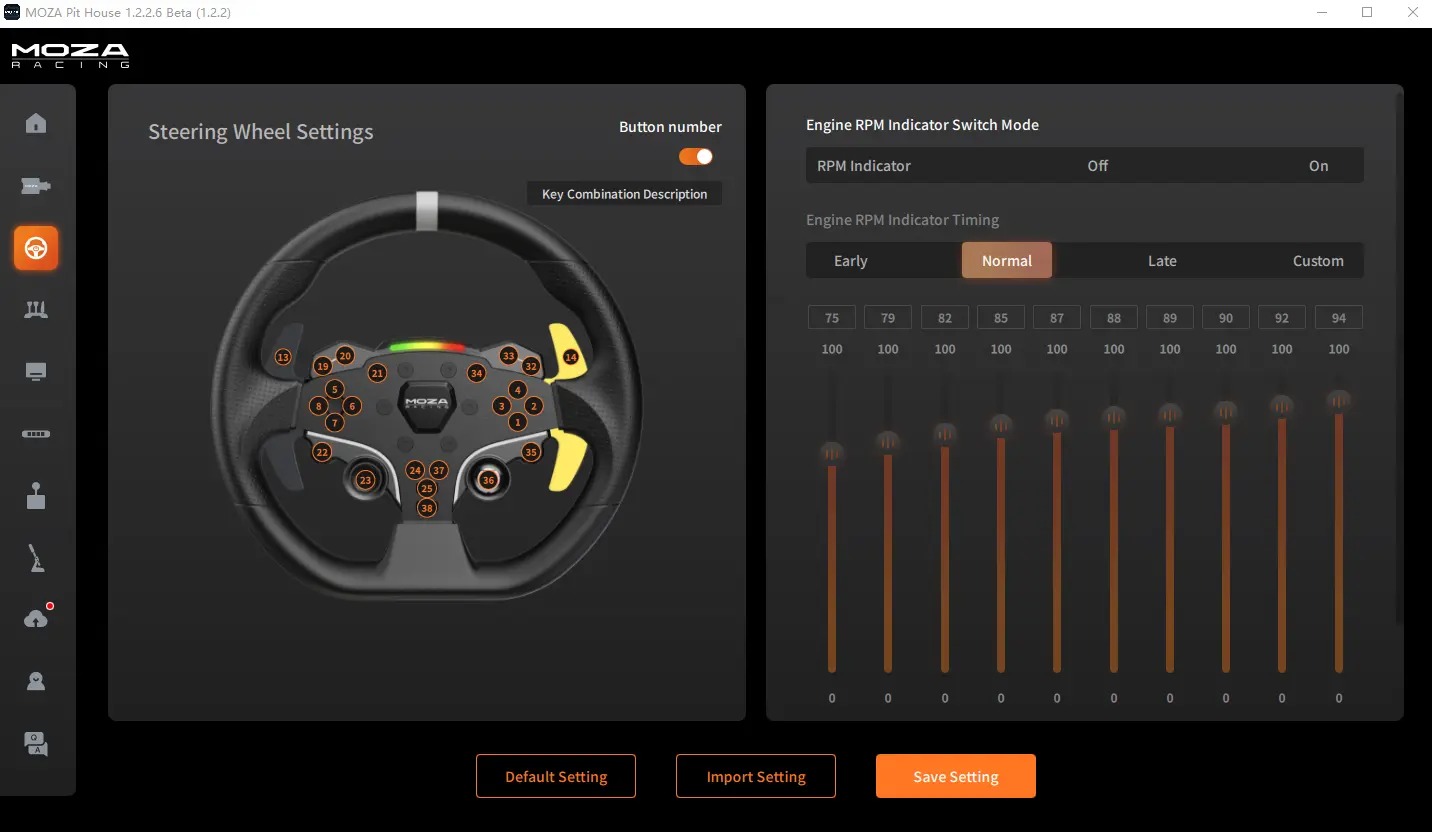Open the handbrake settings icon
The image size is (1432, 832).
(36, 558)
